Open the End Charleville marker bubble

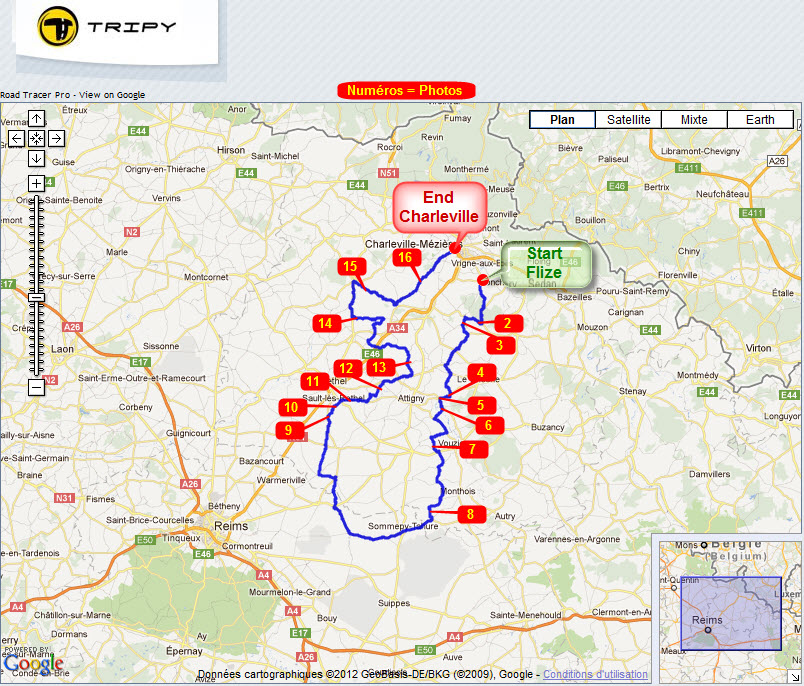pos(439,207)
